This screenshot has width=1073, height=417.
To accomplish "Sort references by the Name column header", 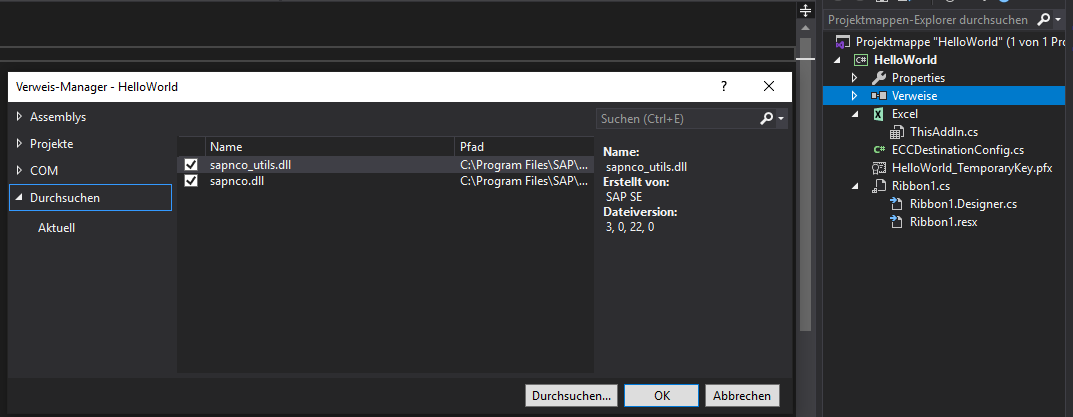I will coord(329,147).
